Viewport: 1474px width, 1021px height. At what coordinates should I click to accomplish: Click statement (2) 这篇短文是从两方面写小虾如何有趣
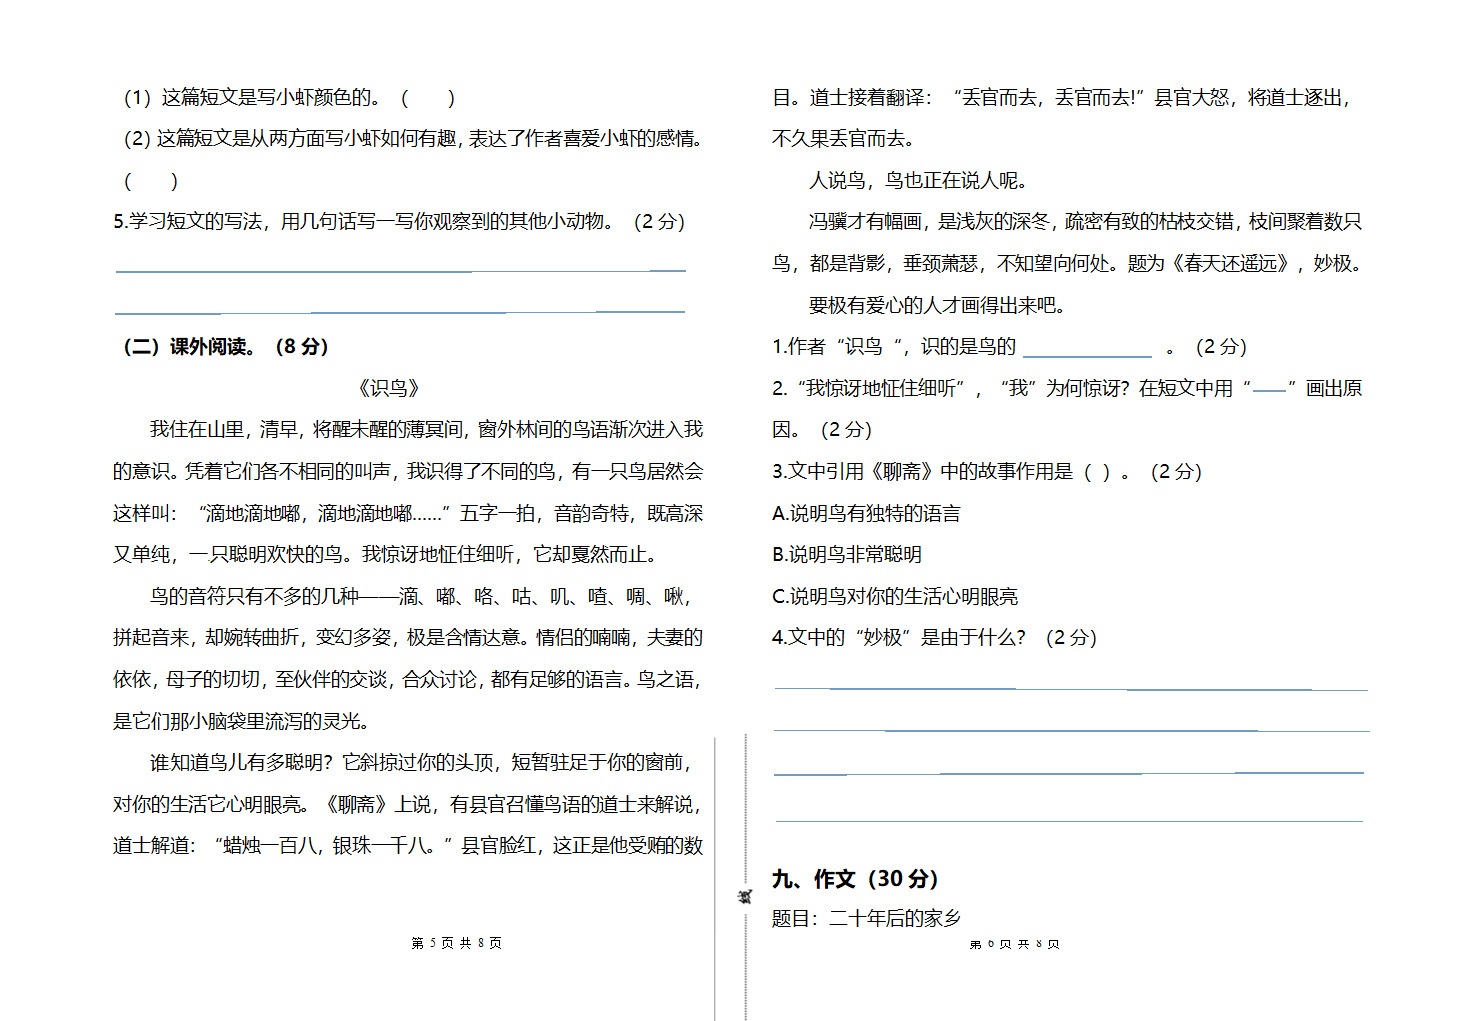(x=413, y=139)
